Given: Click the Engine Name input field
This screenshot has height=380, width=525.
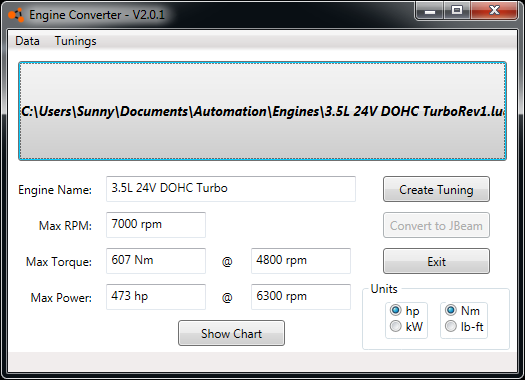Looking at the screenshot, I should click(x=231, y=189).
